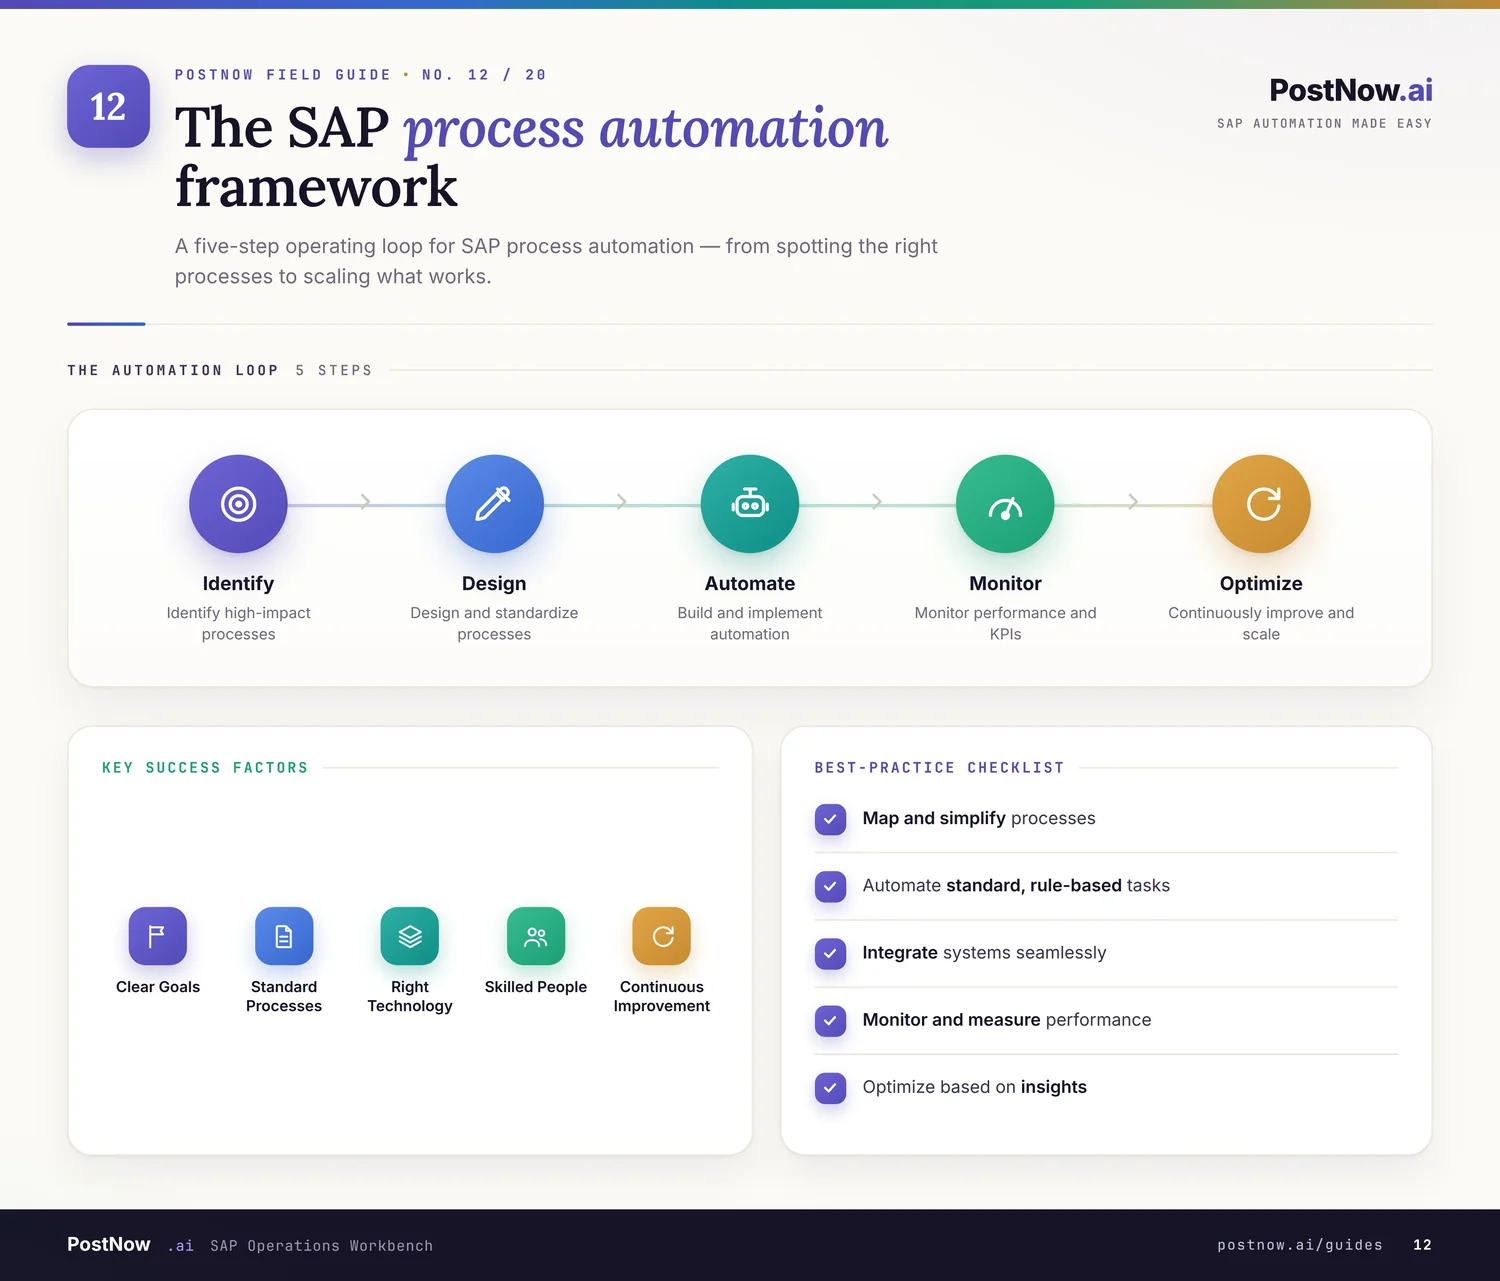Click 'THE AUTOMATION LOOP' section heading
The width and height of the screenshot is (1500, 1281).
(x=173, y=370)
